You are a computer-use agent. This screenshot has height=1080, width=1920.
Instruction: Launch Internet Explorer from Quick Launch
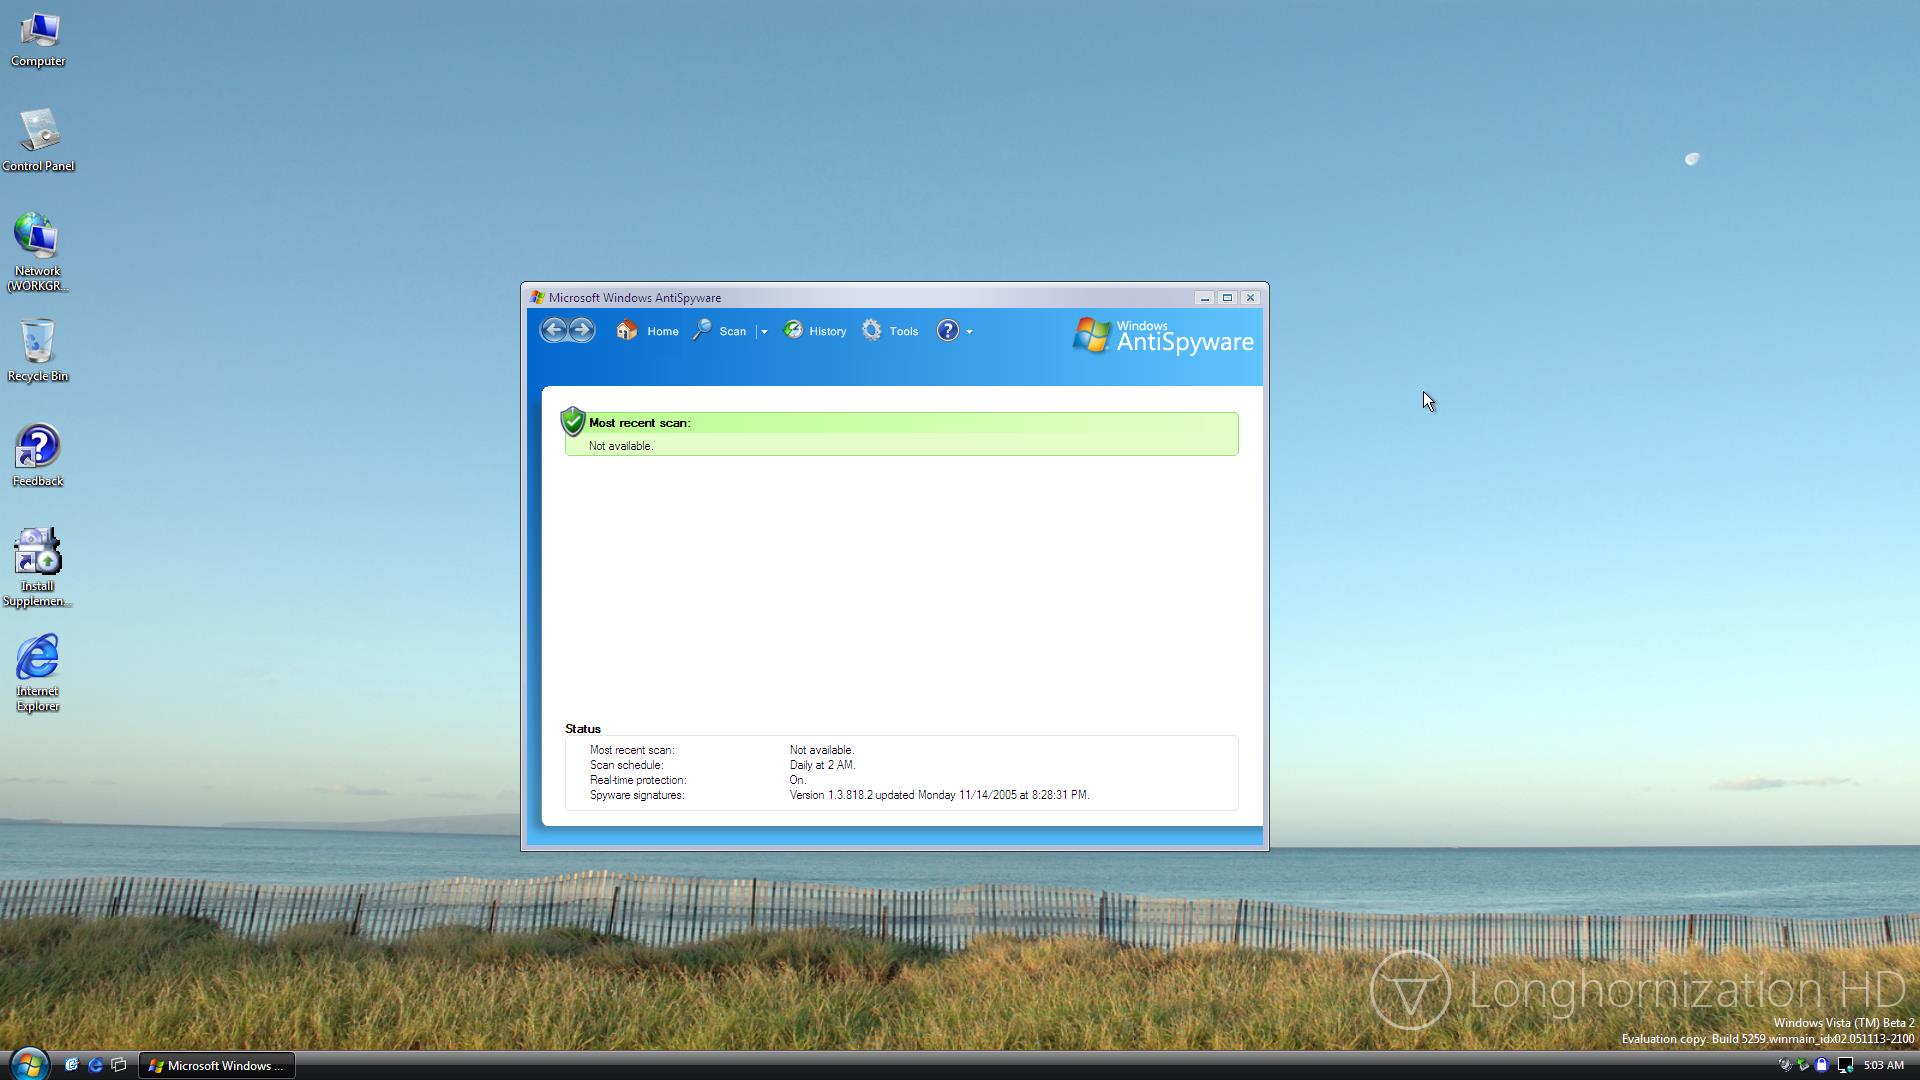pos(95,1065)
